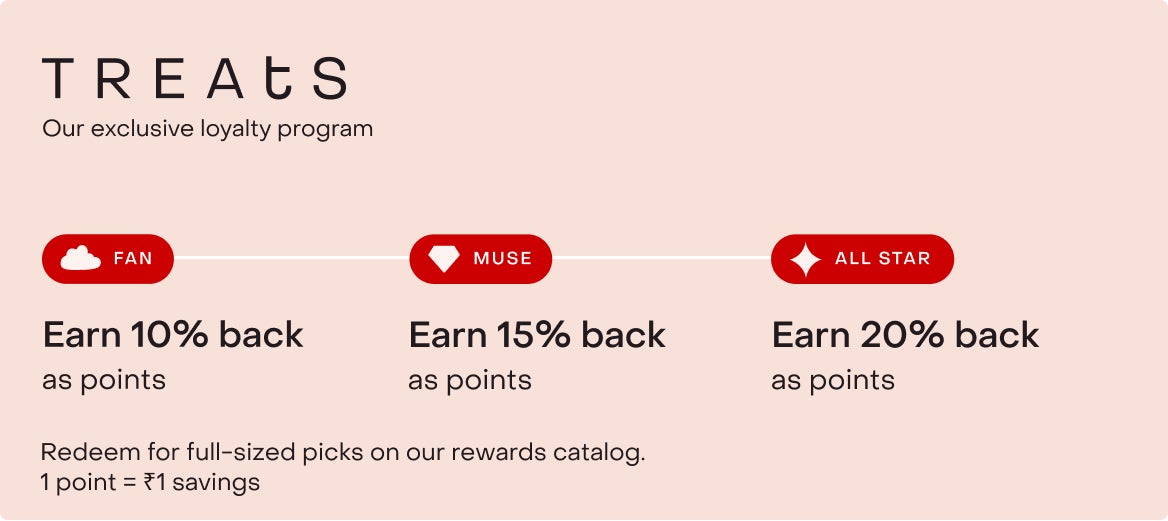Image resolution: width=1168 pixels, height=521 pixels.
Task: Click the 'Earn 20% back' heading
Action: [905, 335]
